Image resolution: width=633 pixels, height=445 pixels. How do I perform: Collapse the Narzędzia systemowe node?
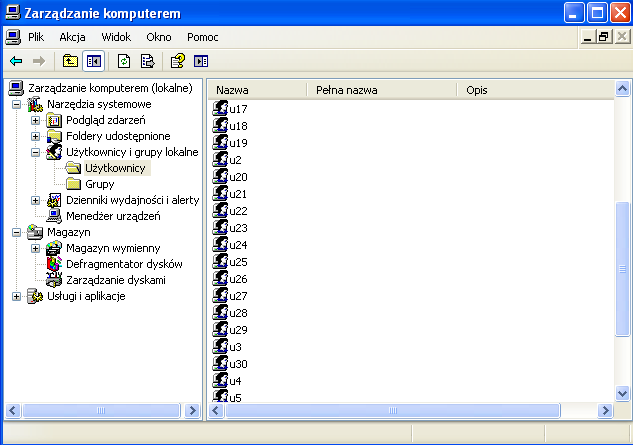coord(17,104)
